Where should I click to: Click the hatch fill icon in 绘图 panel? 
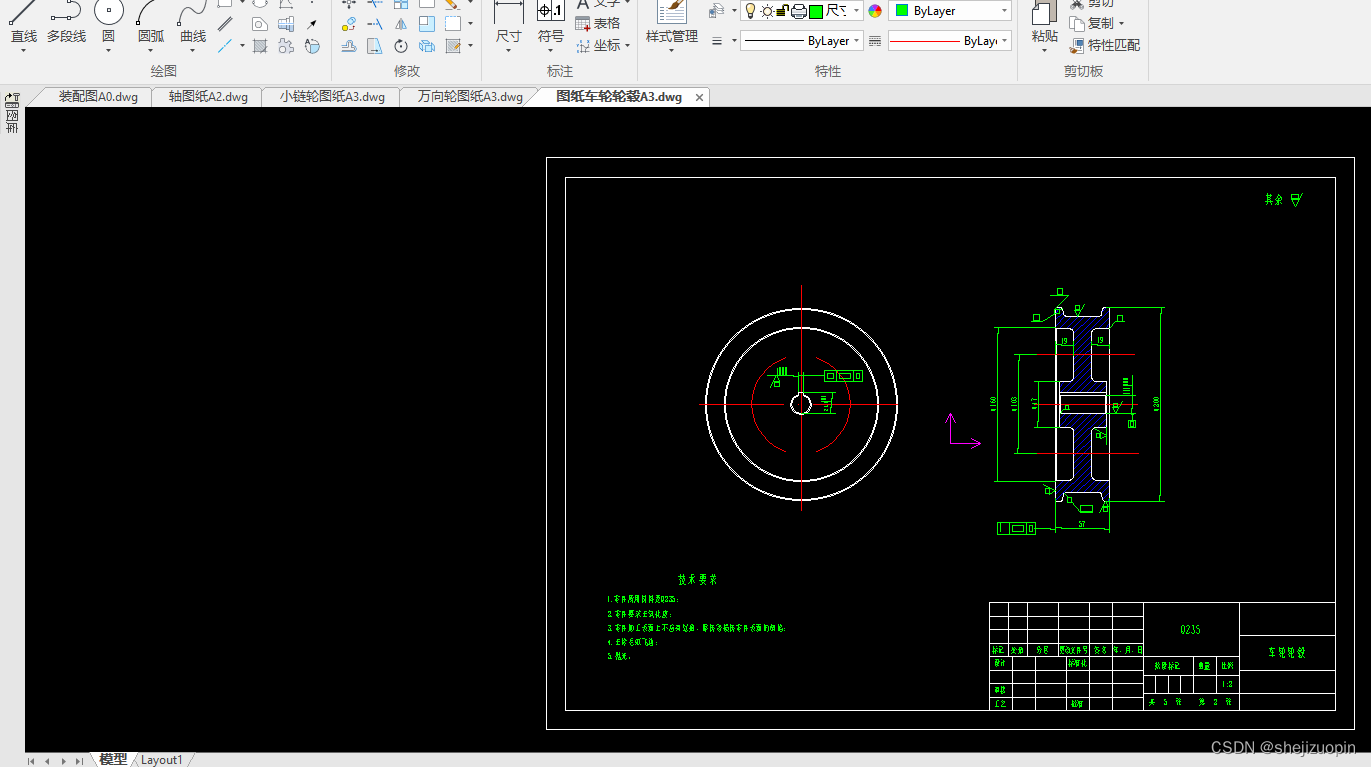[x=260, y=46]
